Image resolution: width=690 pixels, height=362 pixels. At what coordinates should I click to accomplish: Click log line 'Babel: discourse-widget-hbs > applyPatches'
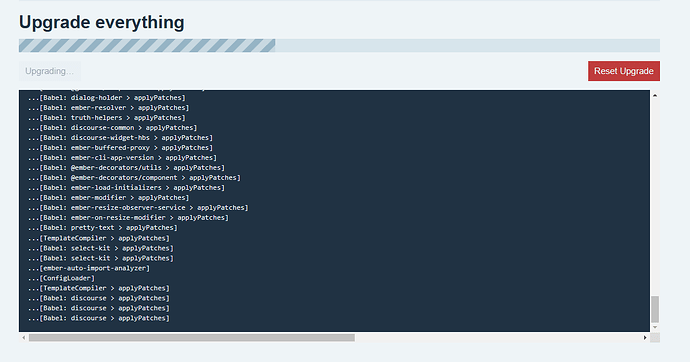coord(120,138)
